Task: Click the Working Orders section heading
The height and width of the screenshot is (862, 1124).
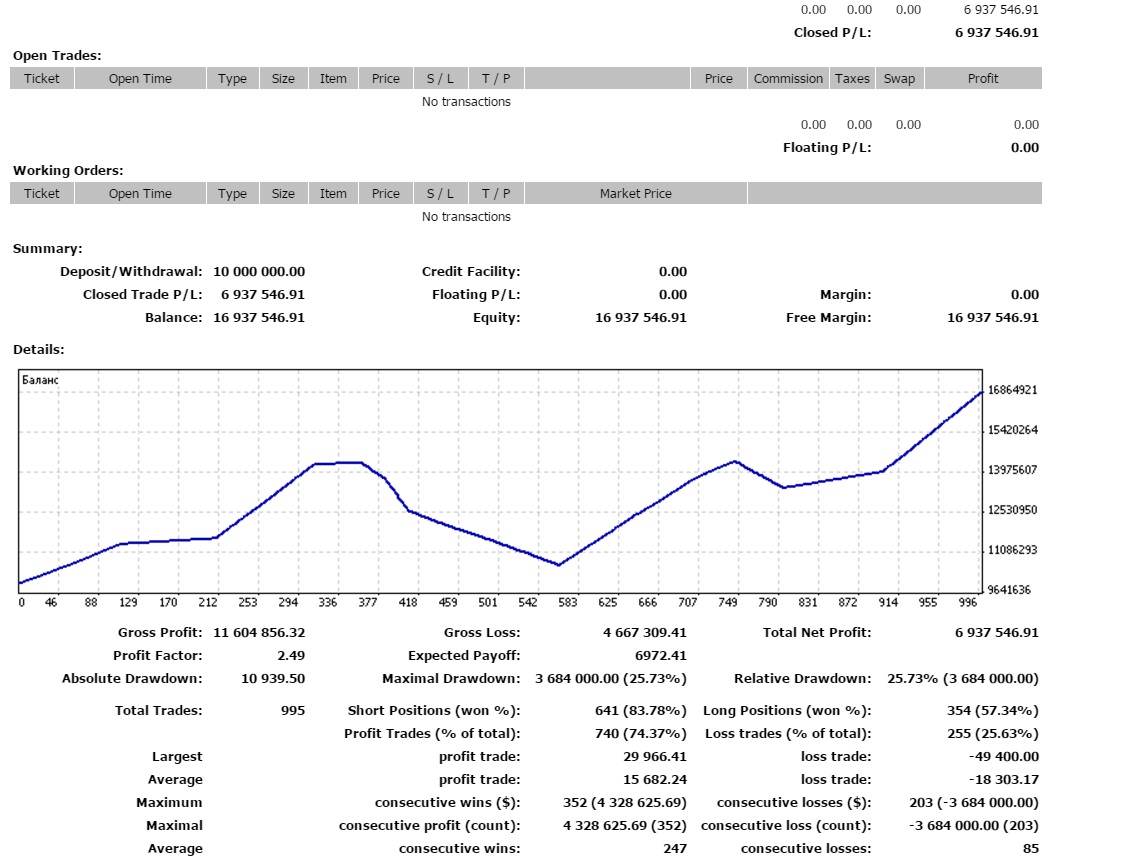Action: point(68,171)
